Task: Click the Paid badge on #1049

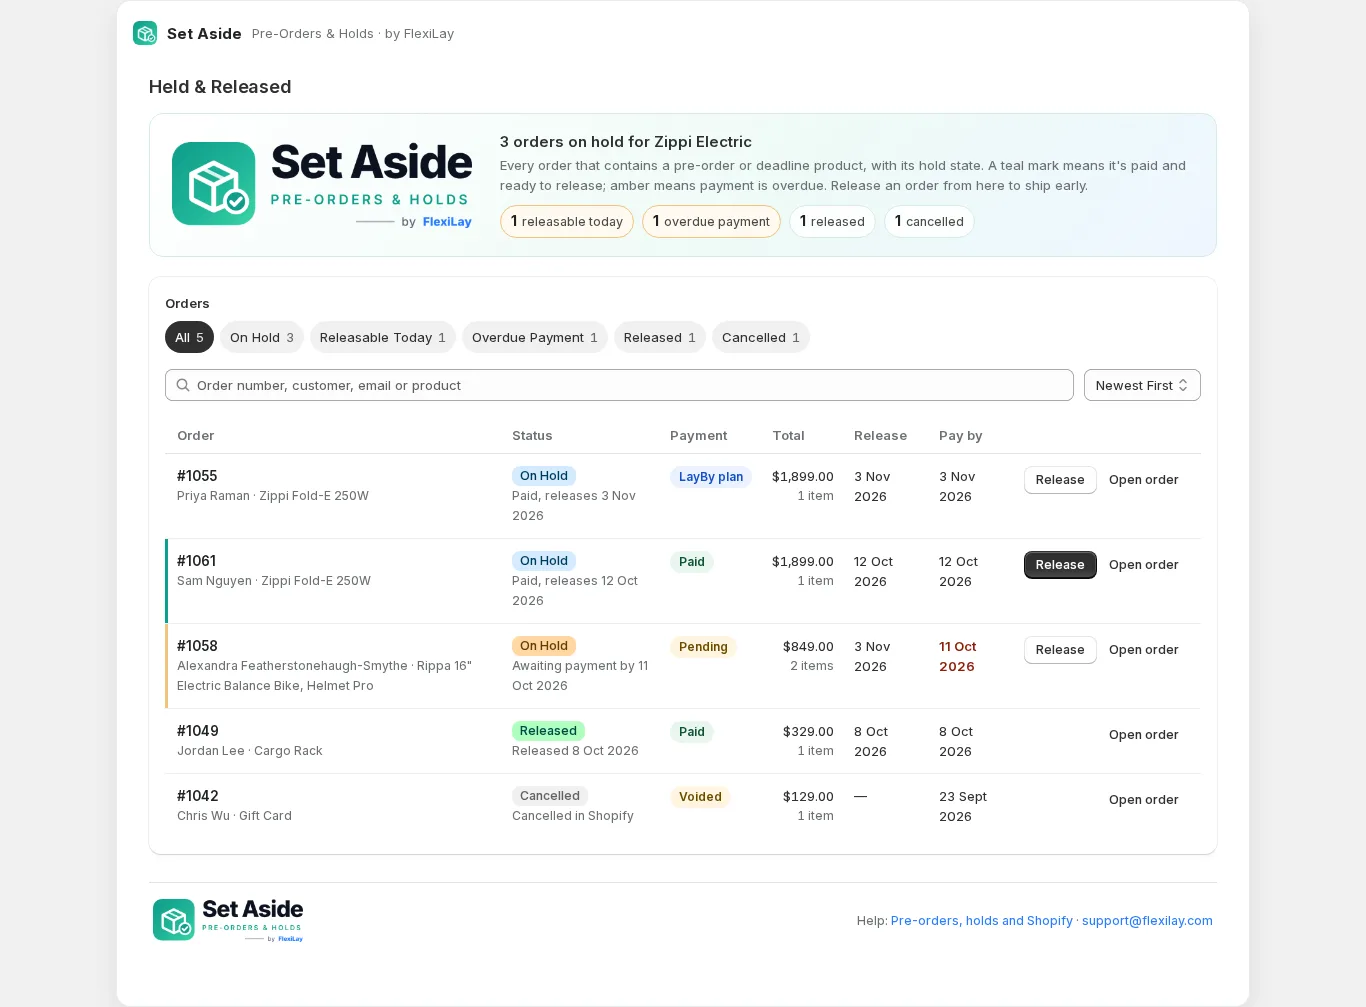Action: pyautogui.click(x=692, y=732)
